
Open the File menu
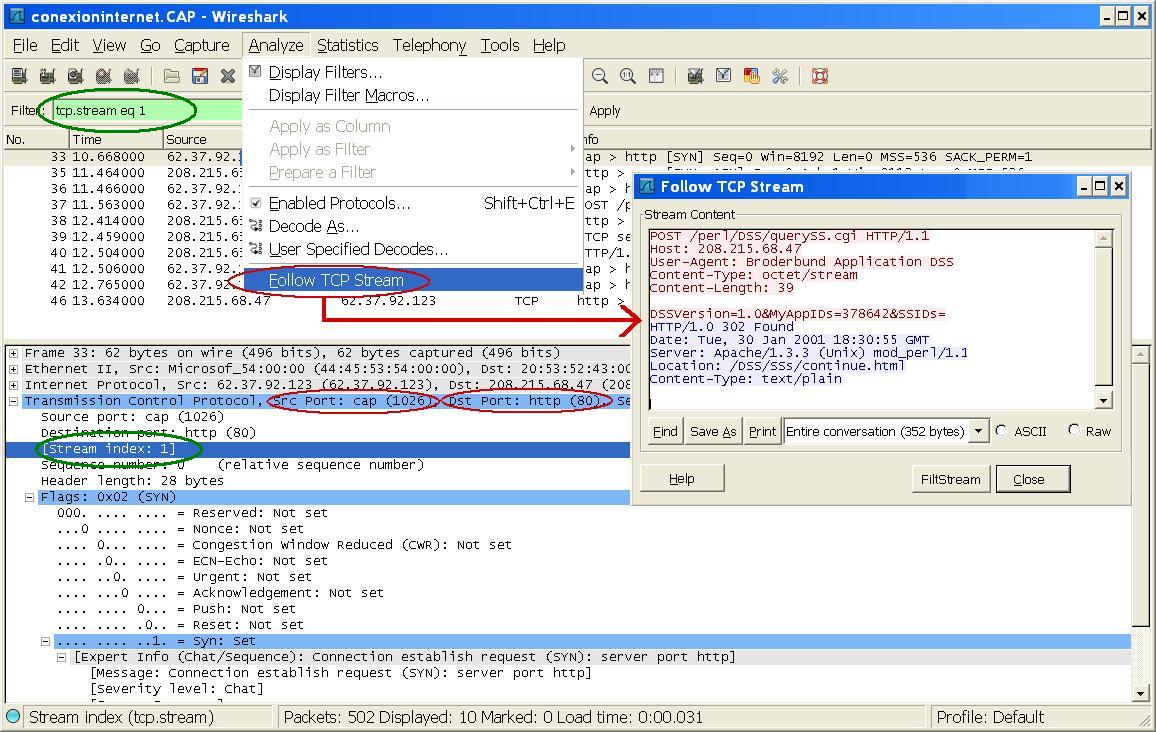pyautogui.click(x=25, y=46)
